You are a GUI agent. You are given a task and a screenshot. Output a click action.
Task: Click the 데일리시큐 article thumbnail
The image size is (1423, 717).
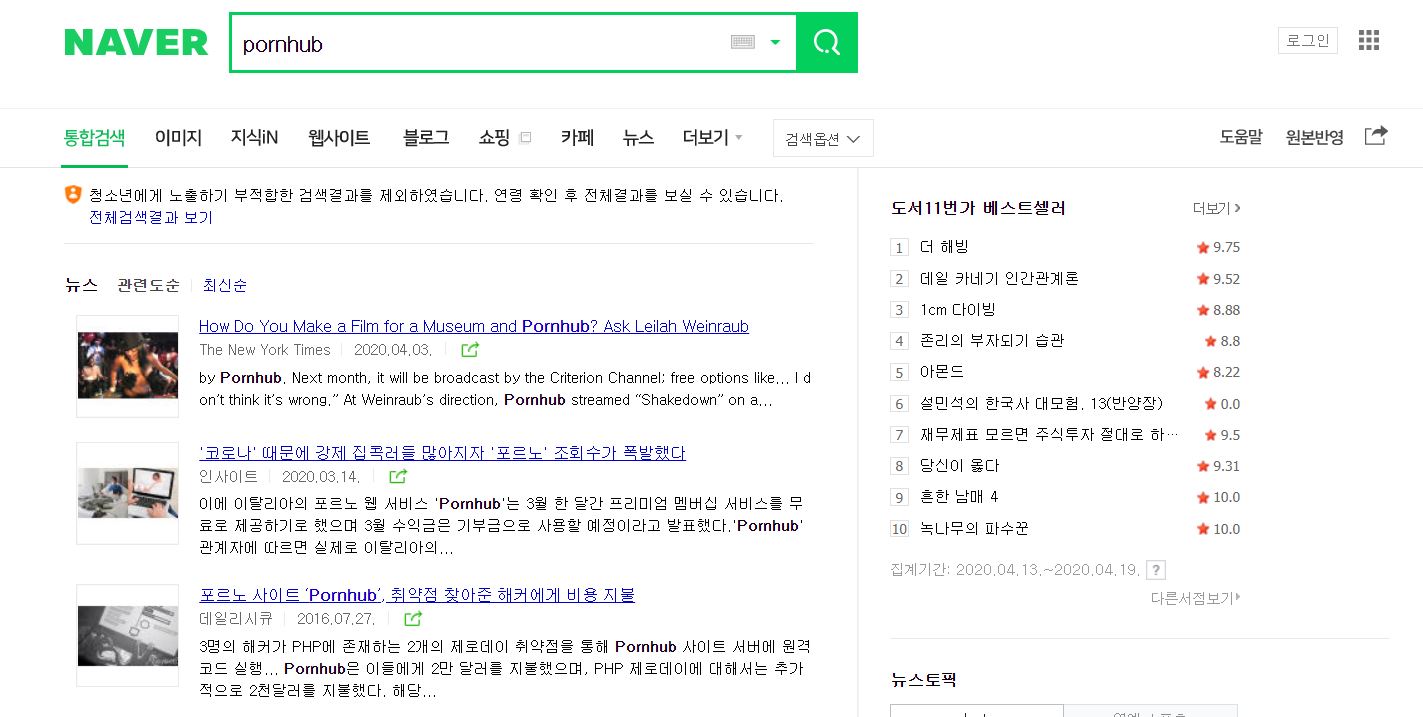[128, 635]
